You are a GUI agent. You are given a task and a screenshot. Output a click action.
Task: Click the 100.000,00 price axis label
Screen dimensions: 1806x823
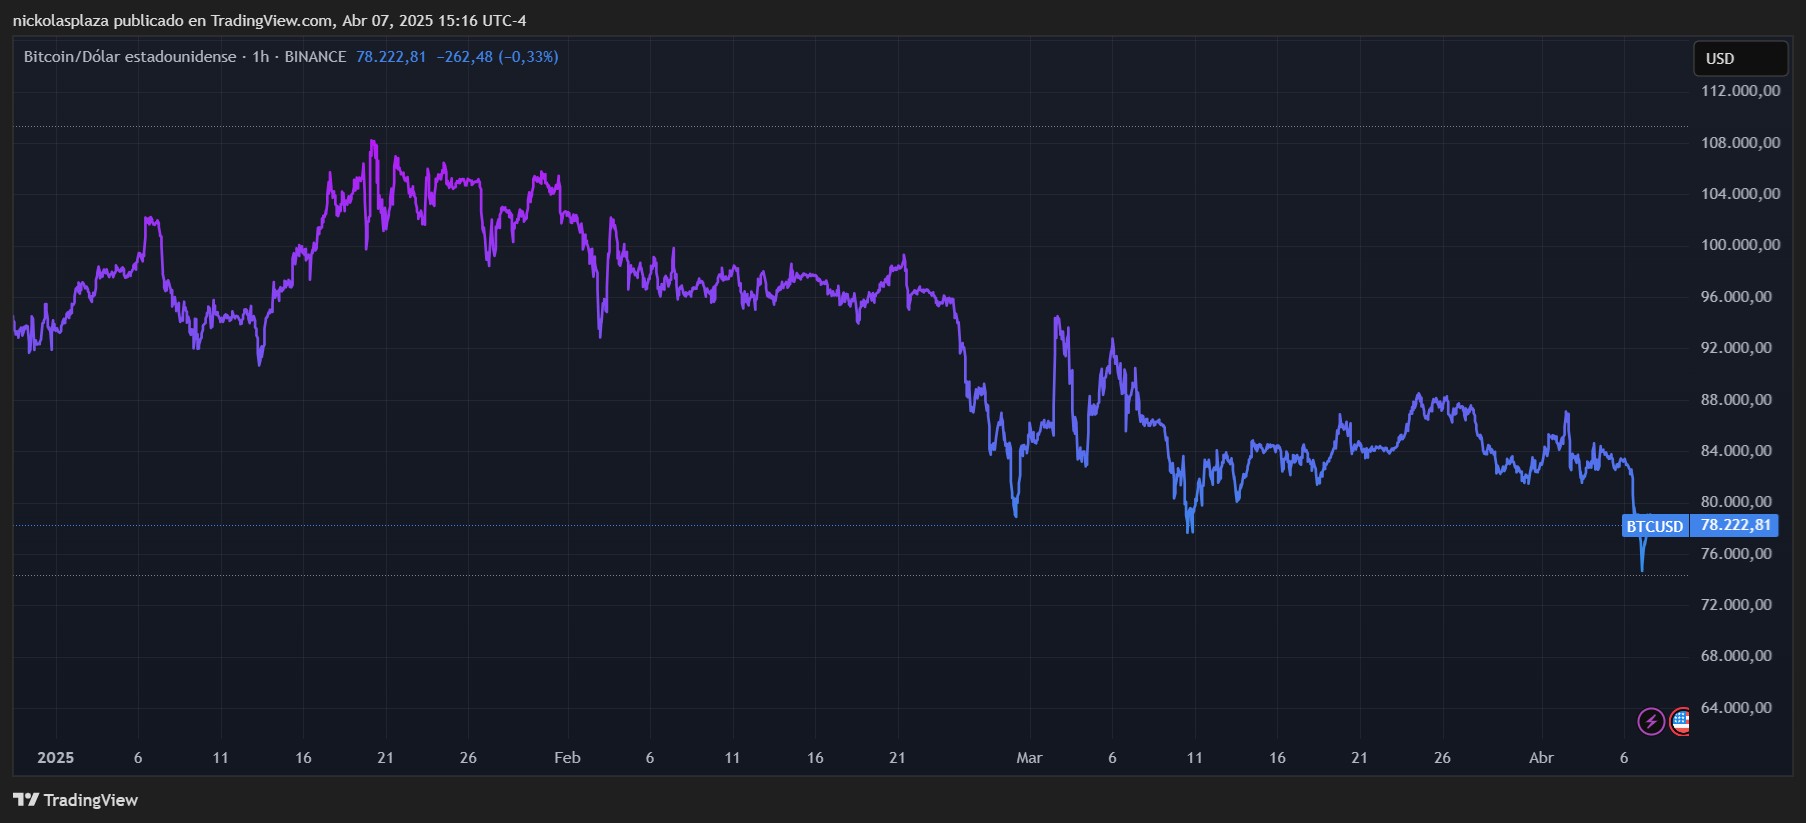[x=1740, y=245]
